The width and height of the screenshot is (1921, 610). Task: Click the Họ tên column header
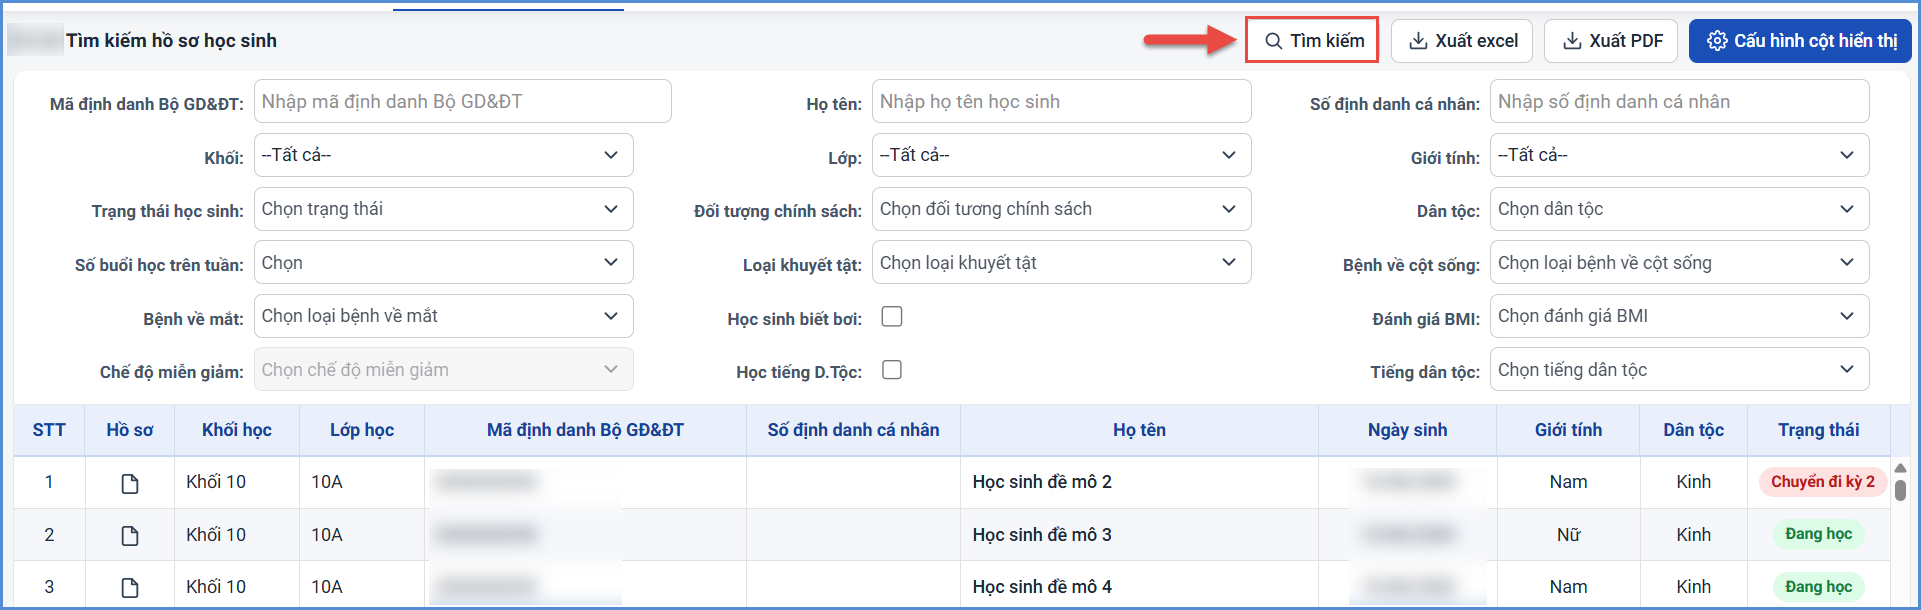coord(1139,430)
